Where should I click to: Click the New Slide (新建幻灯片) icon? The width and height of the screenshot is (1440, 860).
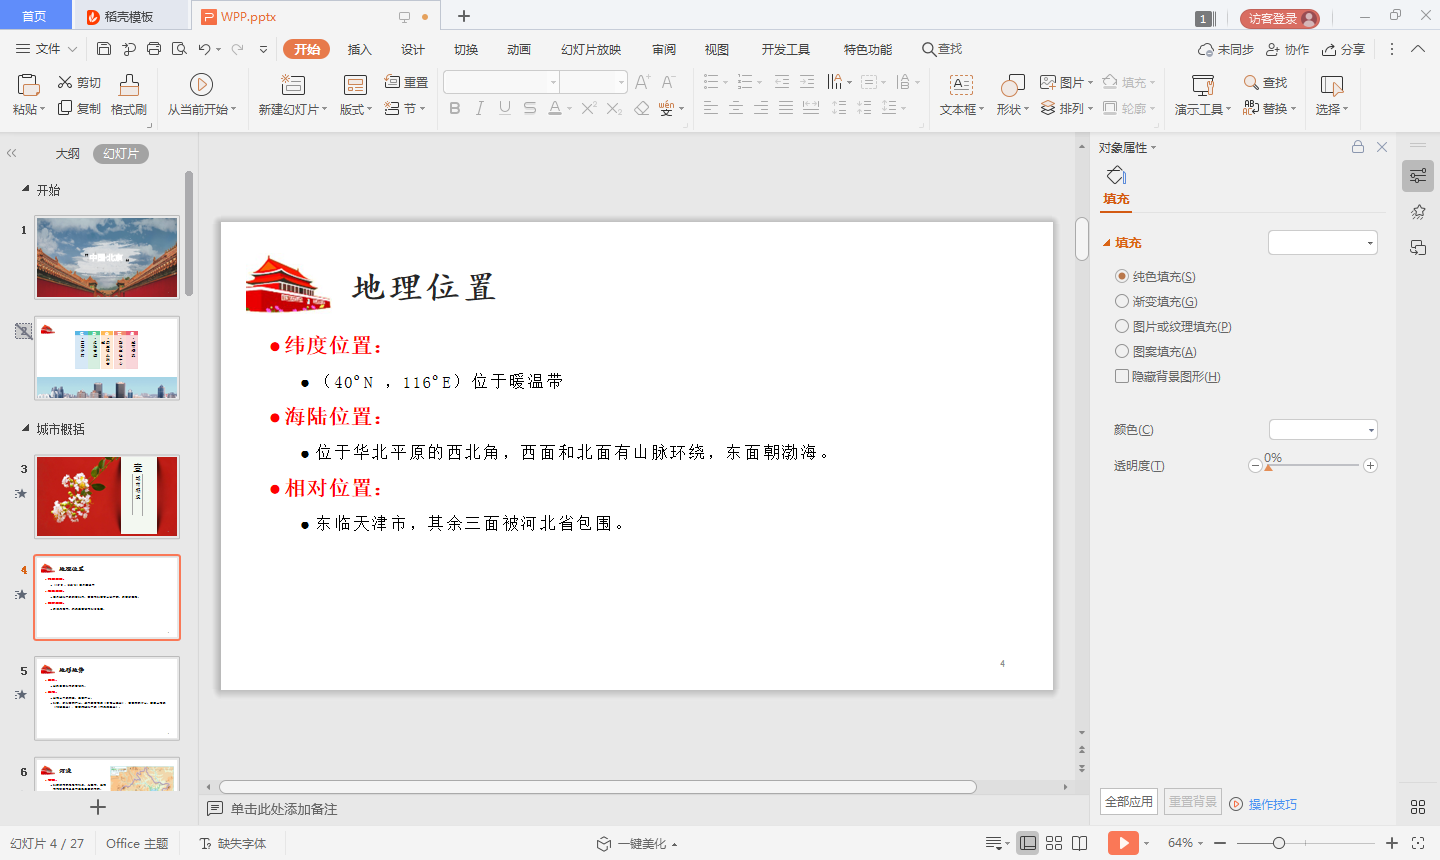click(x=292, y=85)
